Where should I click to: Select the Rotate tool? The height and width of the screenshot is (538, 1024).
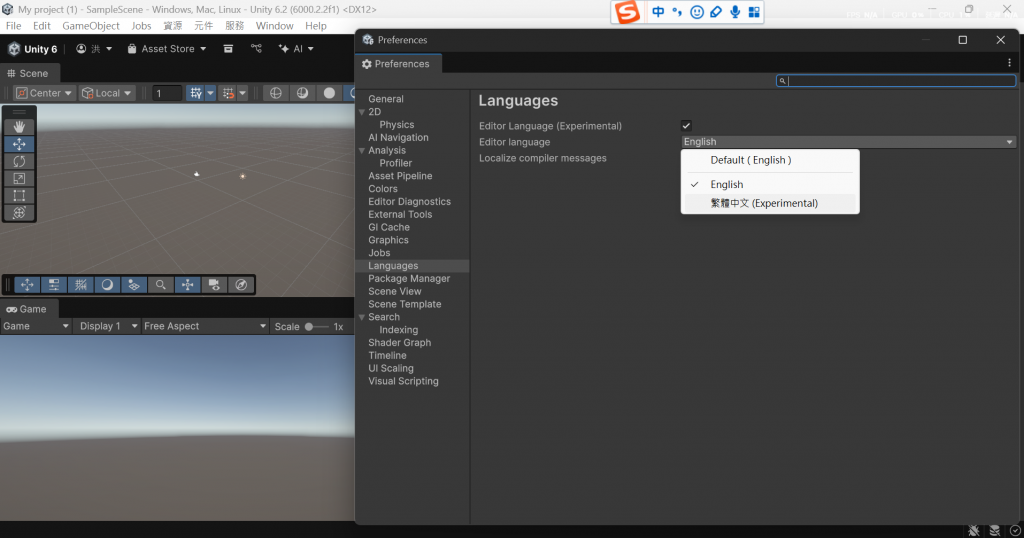[19, 161]
